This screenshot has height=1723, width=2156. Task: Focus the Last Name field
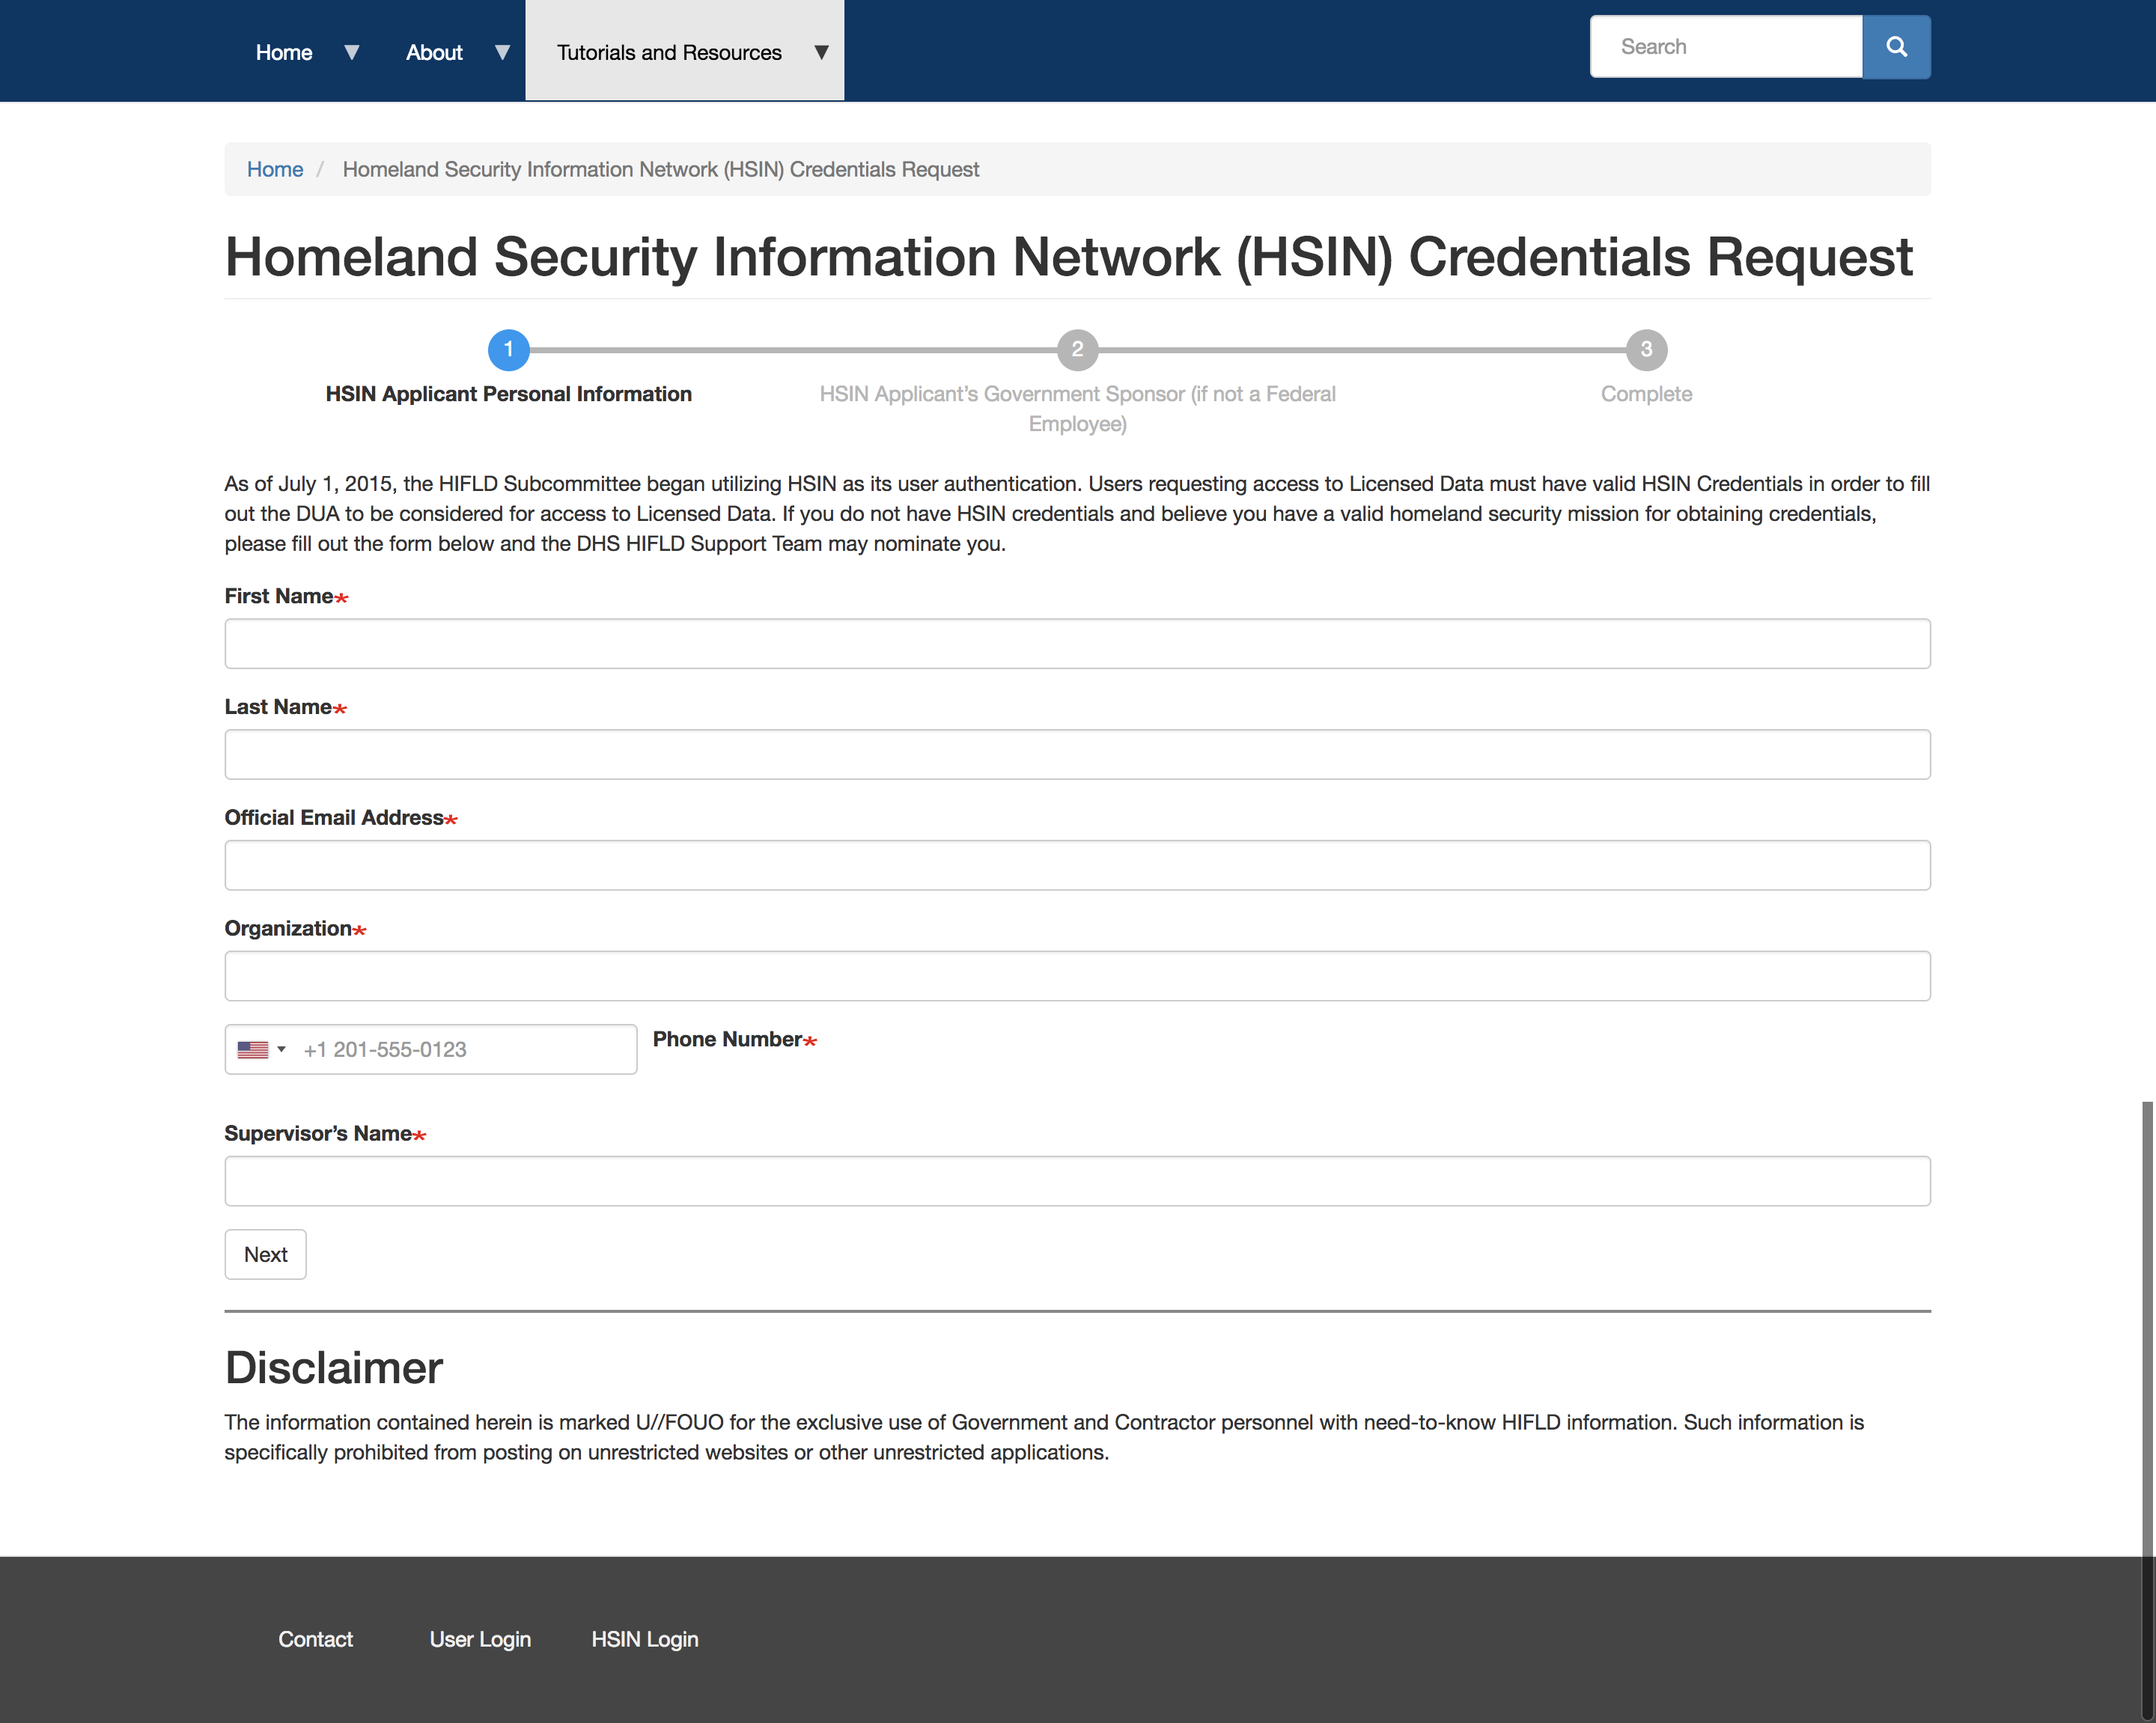coord(1077,754)
